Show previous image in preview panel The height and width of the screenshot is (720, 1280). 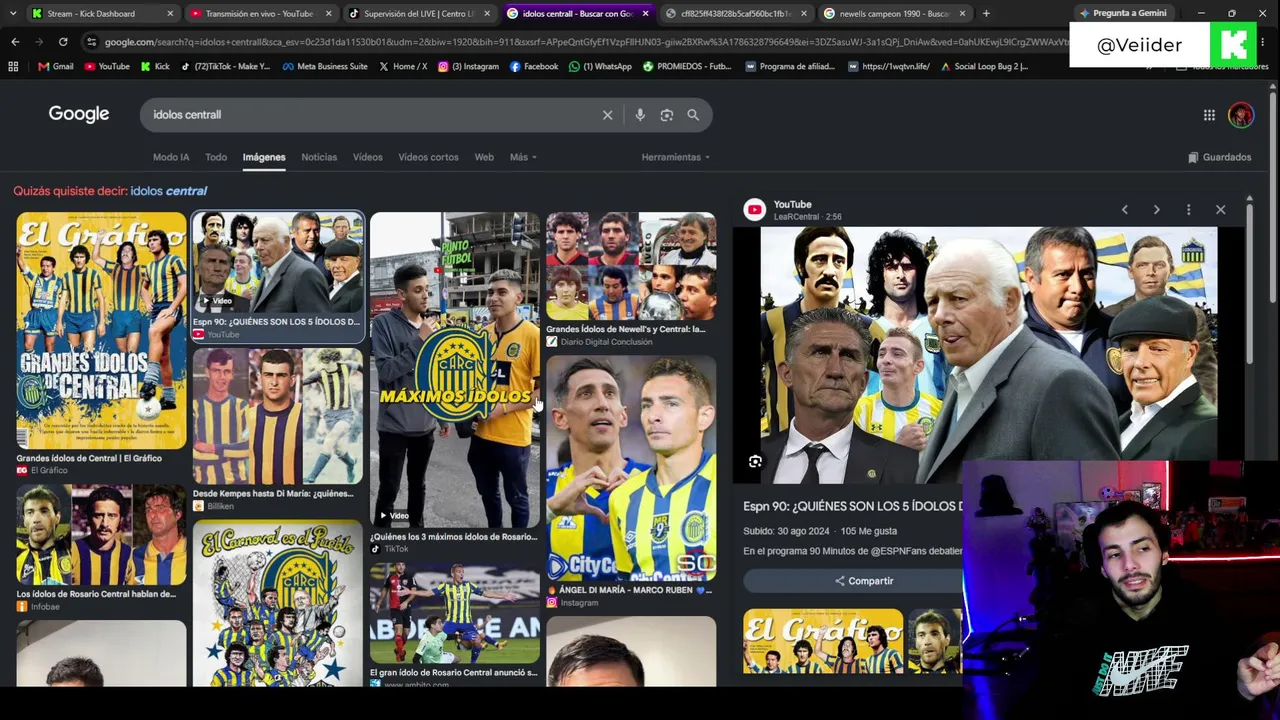click(1125, 210)
